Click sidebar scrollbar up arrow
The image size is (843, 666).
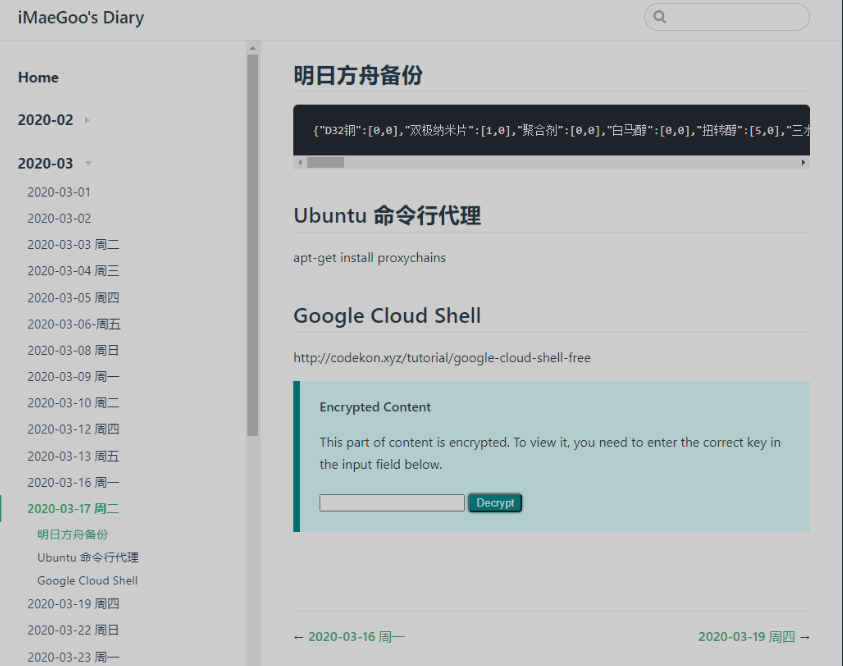253,48
